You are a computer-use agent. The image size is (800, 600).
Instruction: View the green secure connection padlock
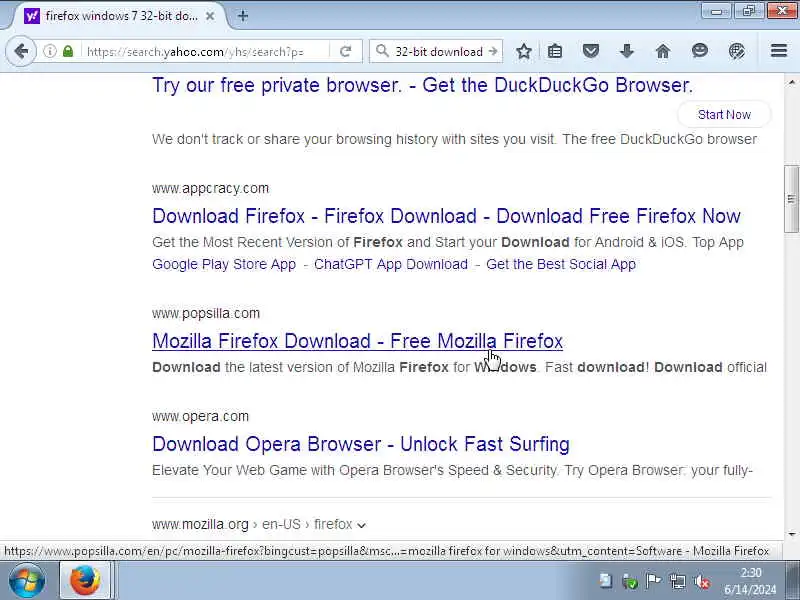pyautogui.click(x=68, y=51)
